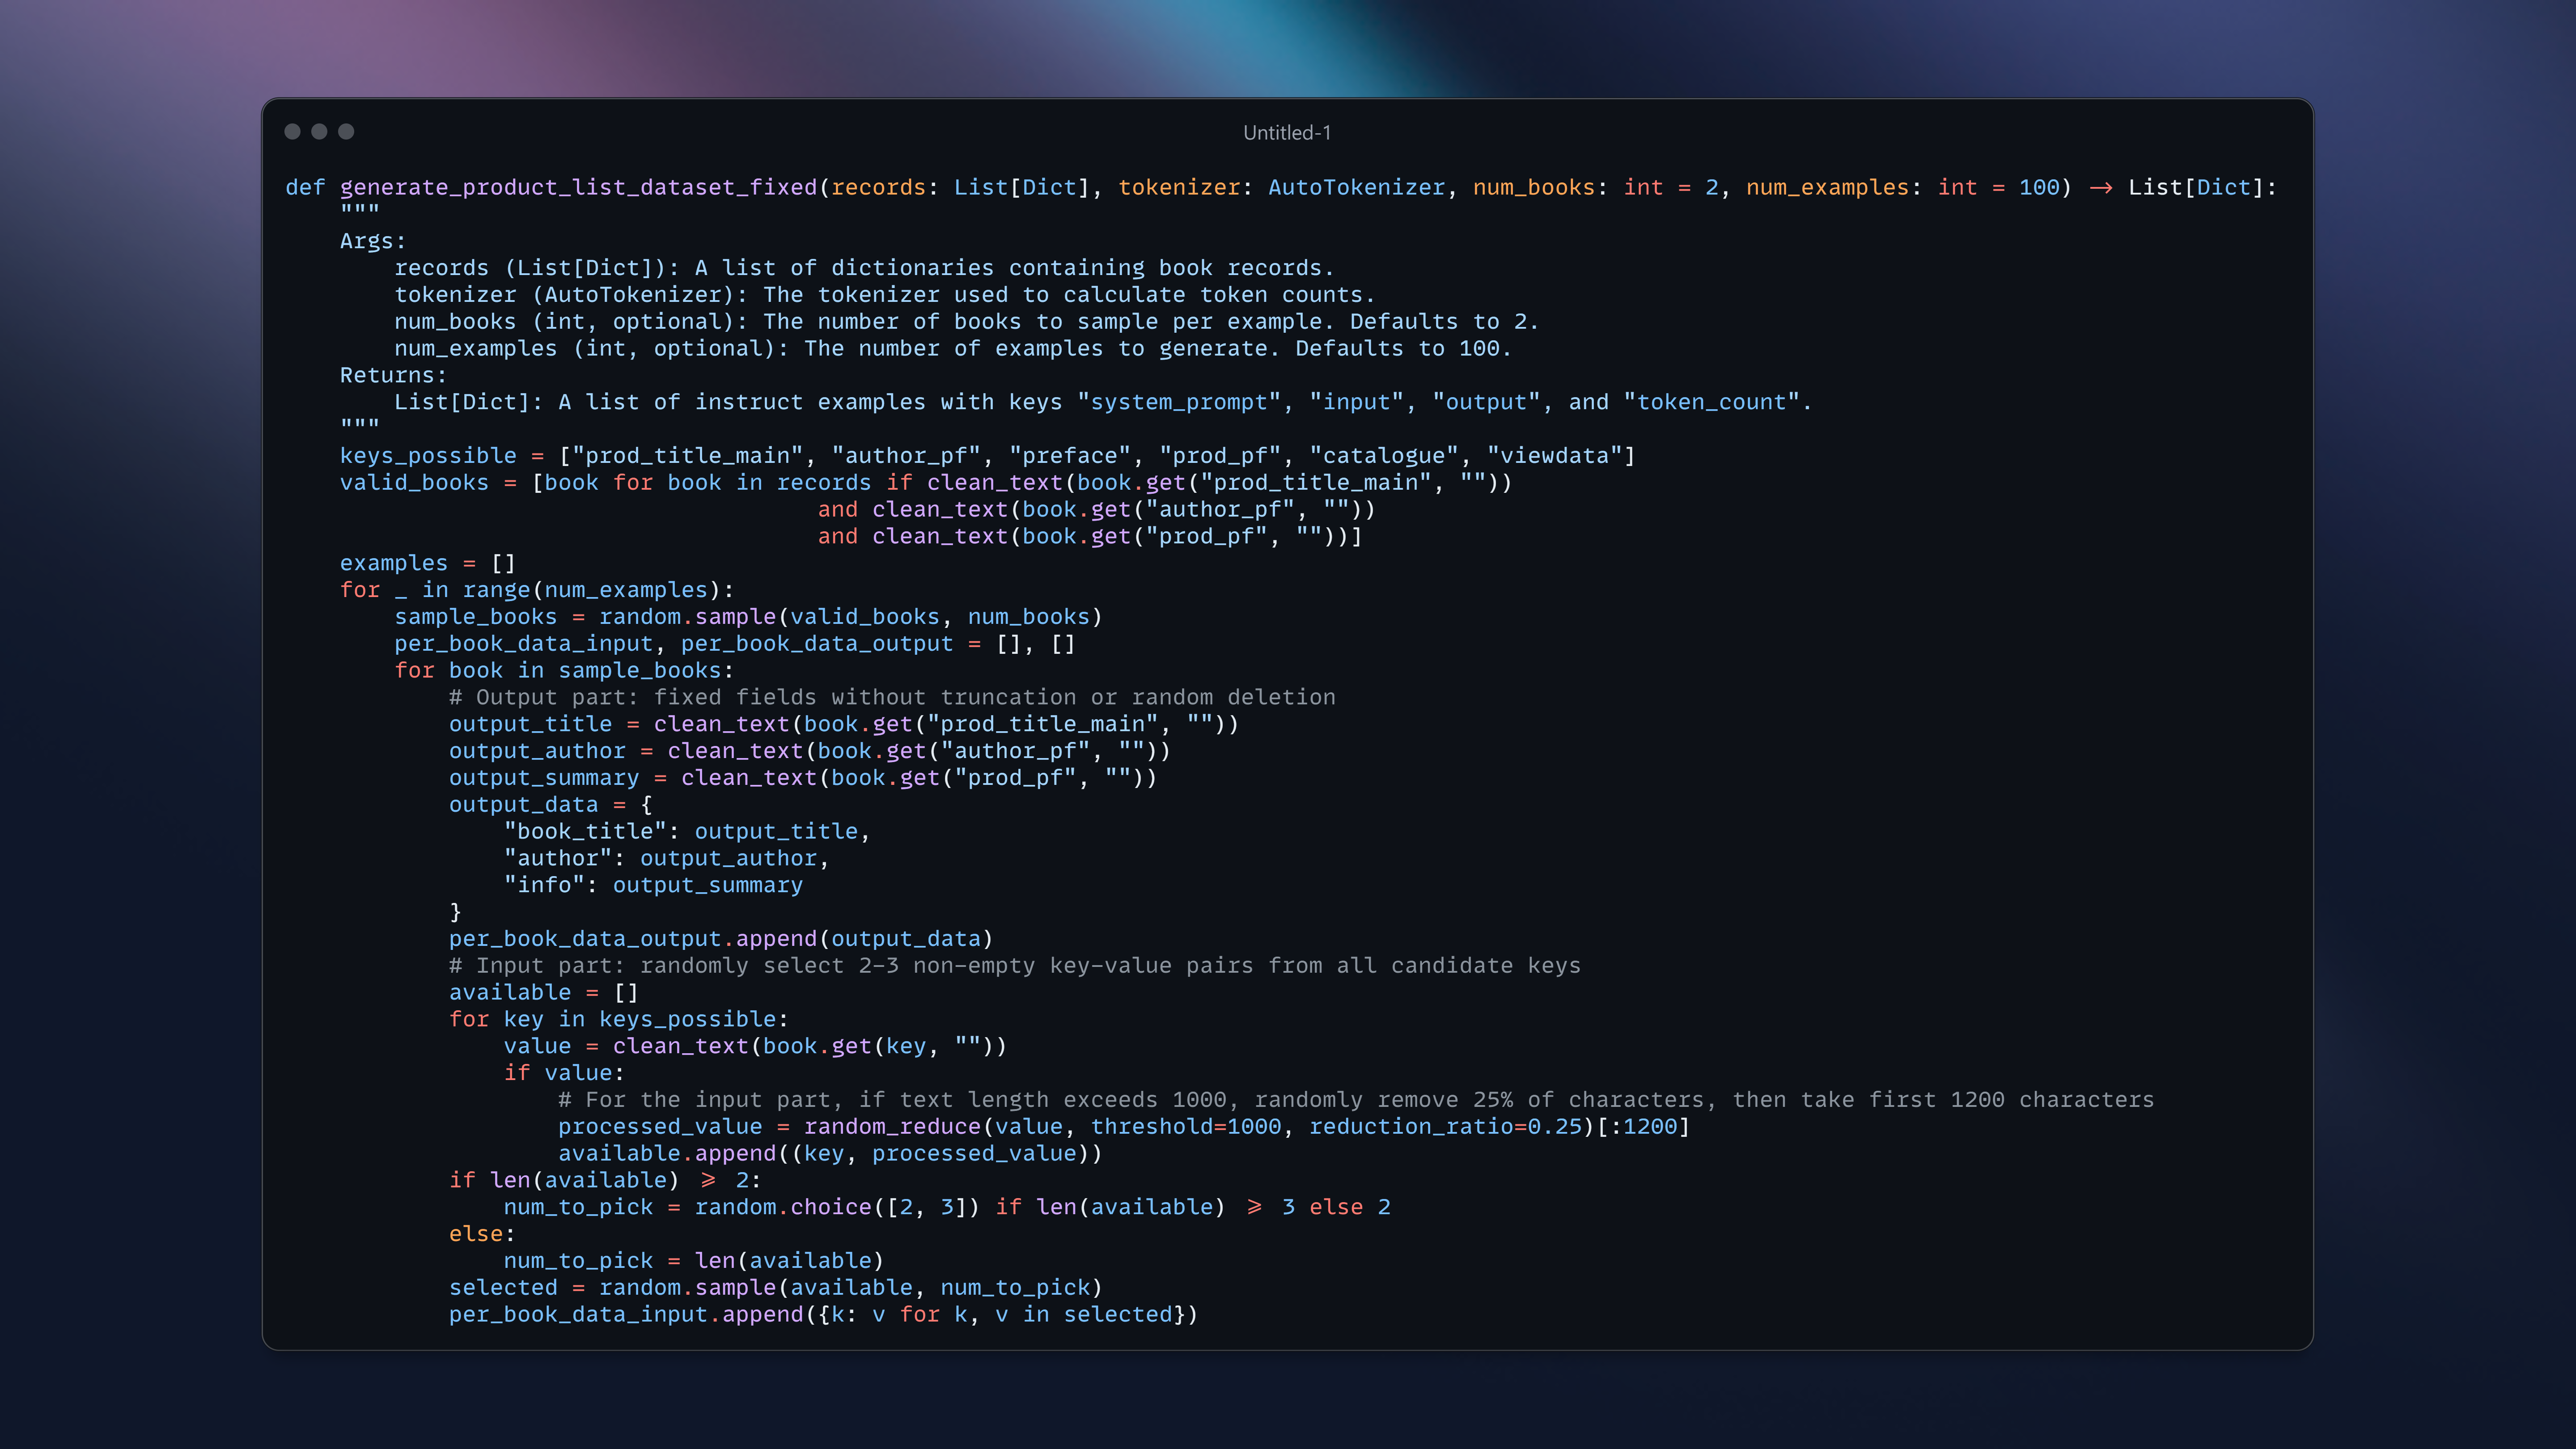Place cursor on generate_product_list_dataset_fixed function name
2576x1449 pixels.
(578, 187)
